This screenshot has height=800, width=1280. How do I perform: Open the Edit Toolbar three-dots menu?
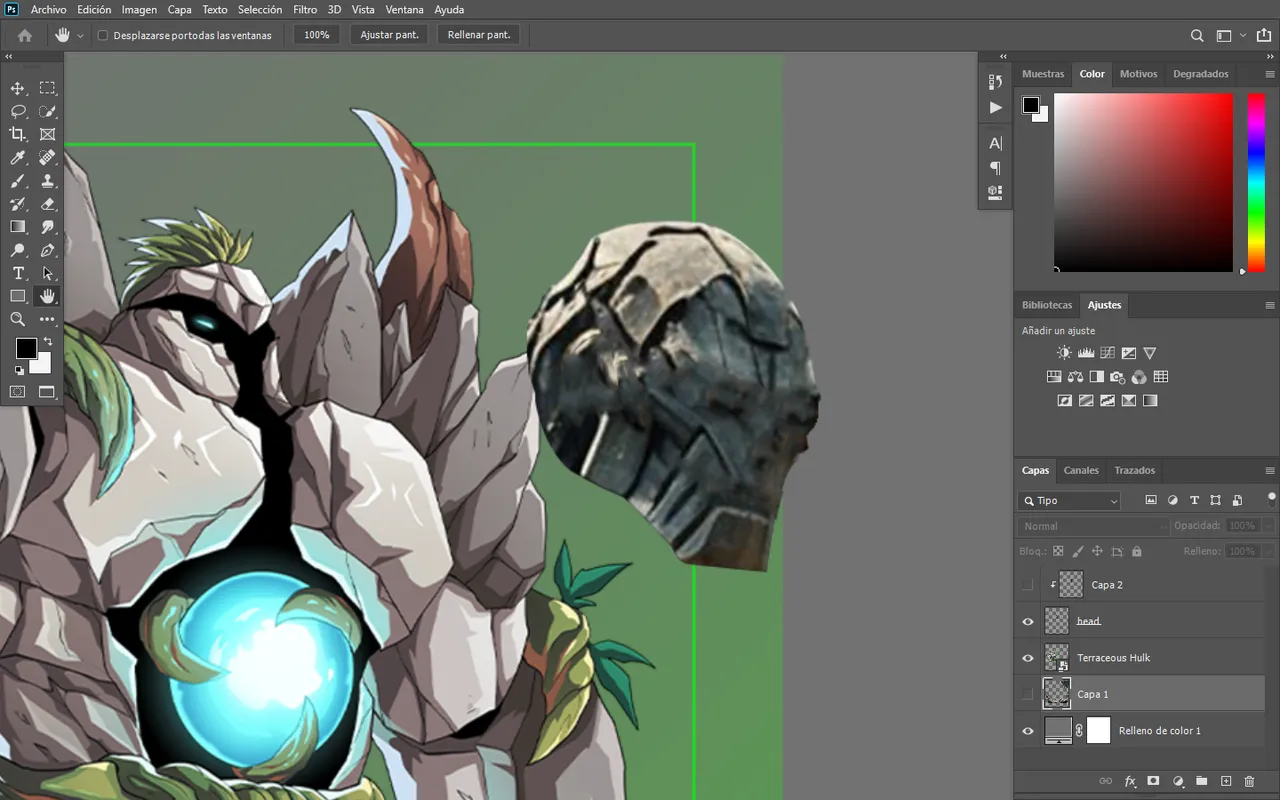coord(47,319)
